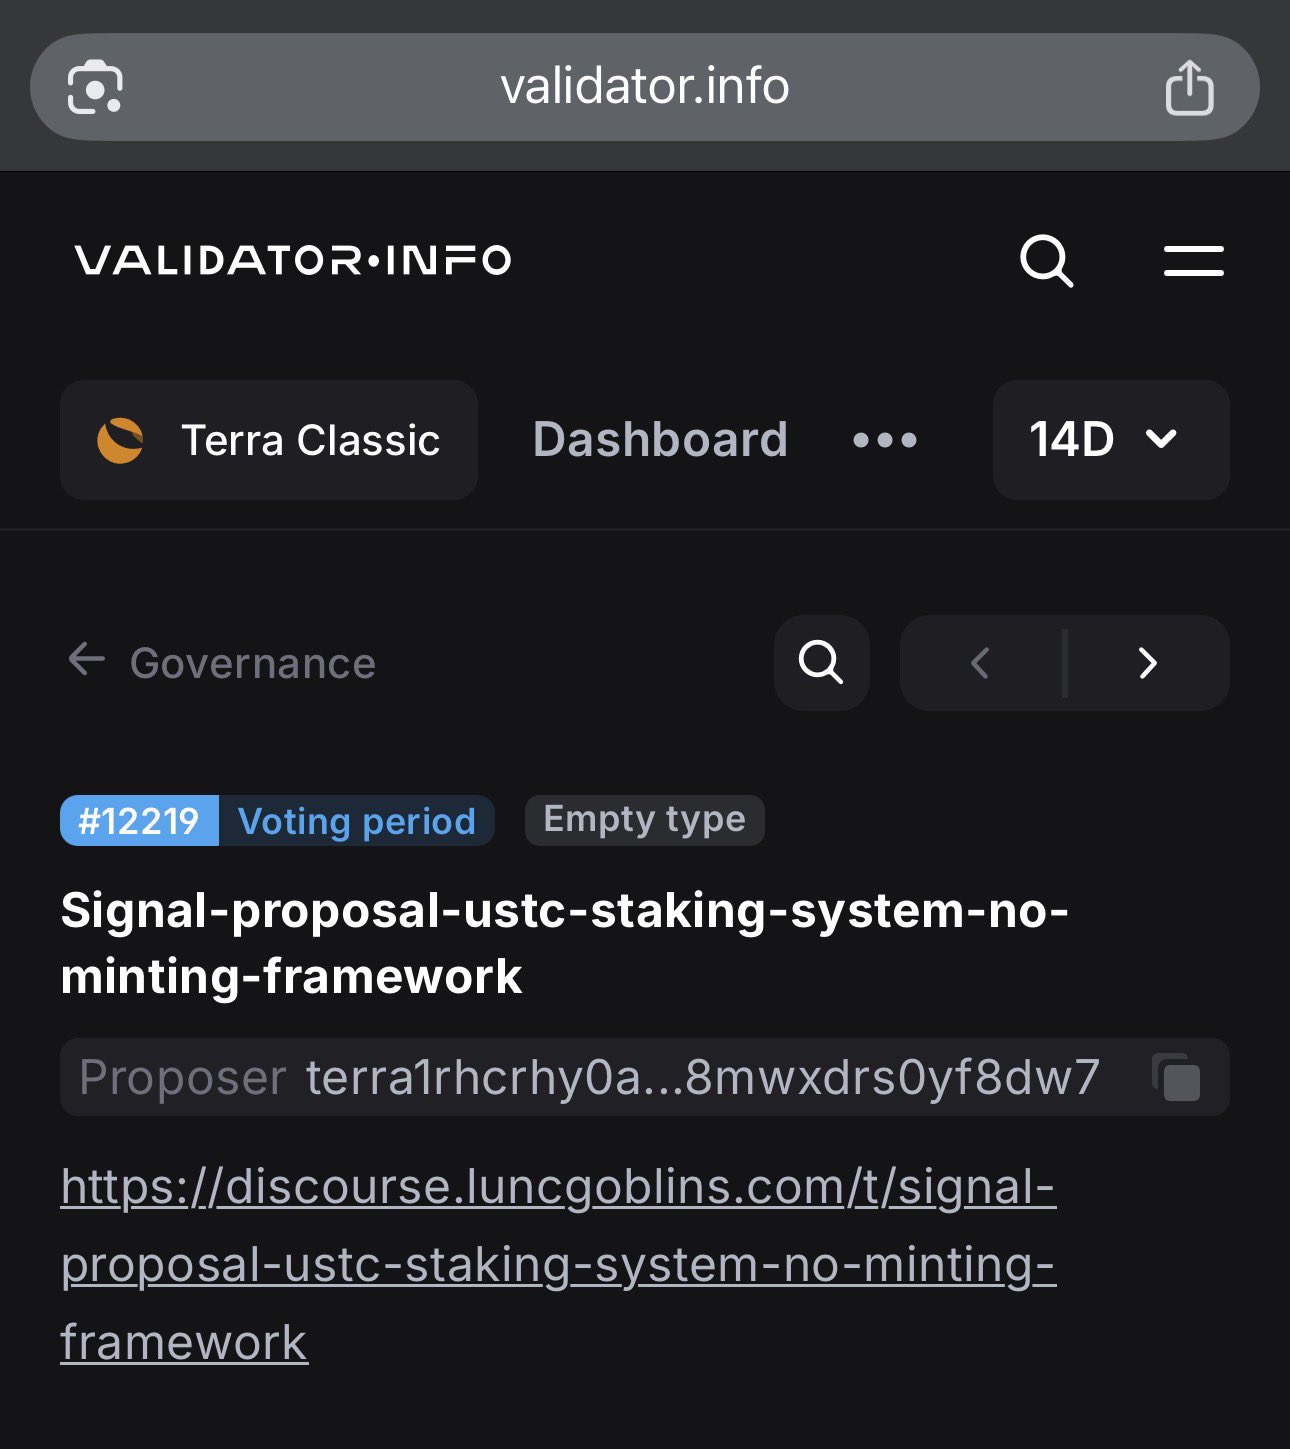Go back to Governance page
Viewport: 1290px width, 1449px height.
click(252, 663)
